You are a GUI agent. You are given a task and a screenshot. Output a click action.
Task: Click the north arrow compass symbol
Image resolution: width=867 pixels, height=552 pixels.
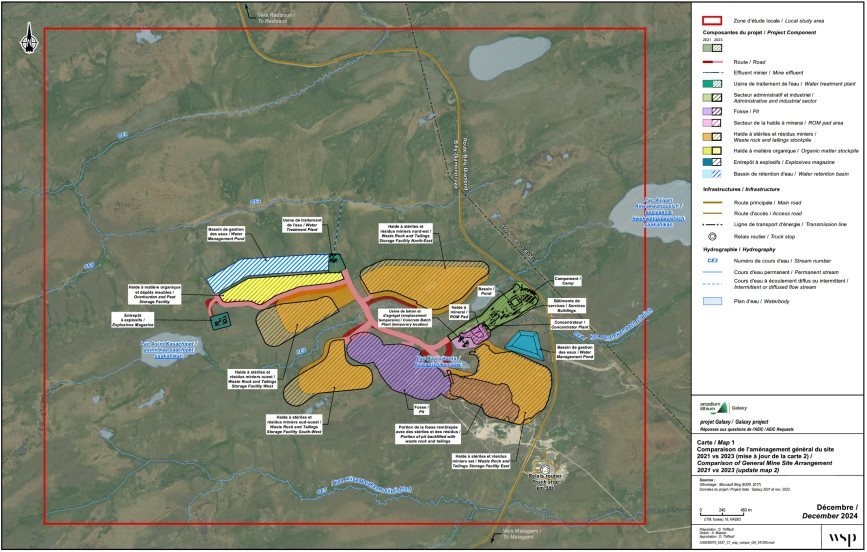coord(29,39)
